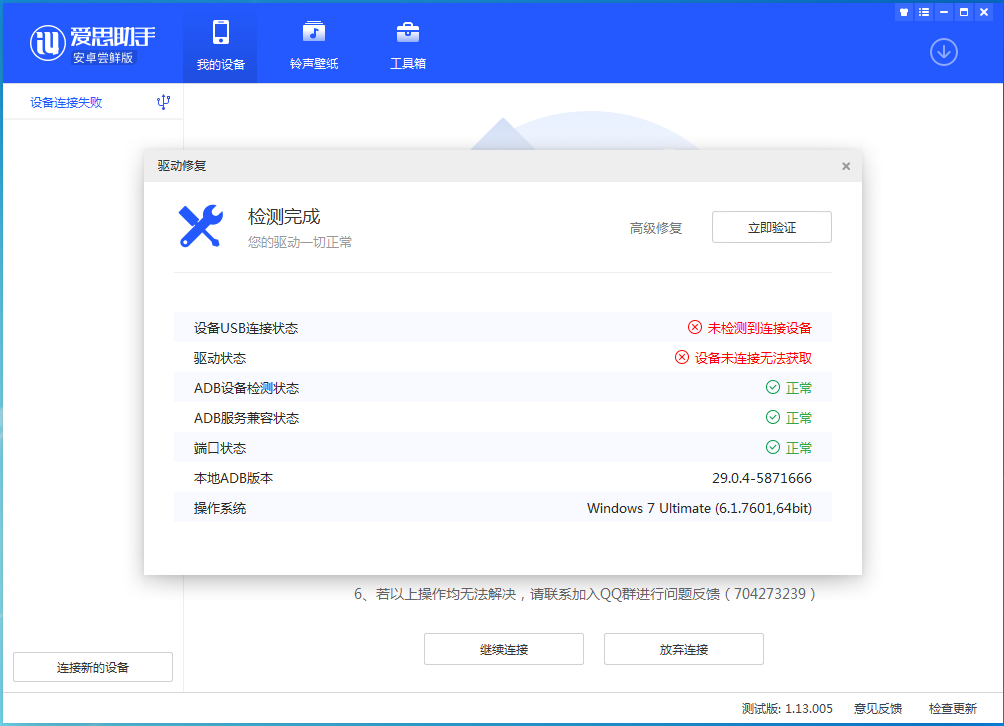Click the USB icon beside 设备连接失败
This screenshot has width=1004, height=726.
[163, 101]
